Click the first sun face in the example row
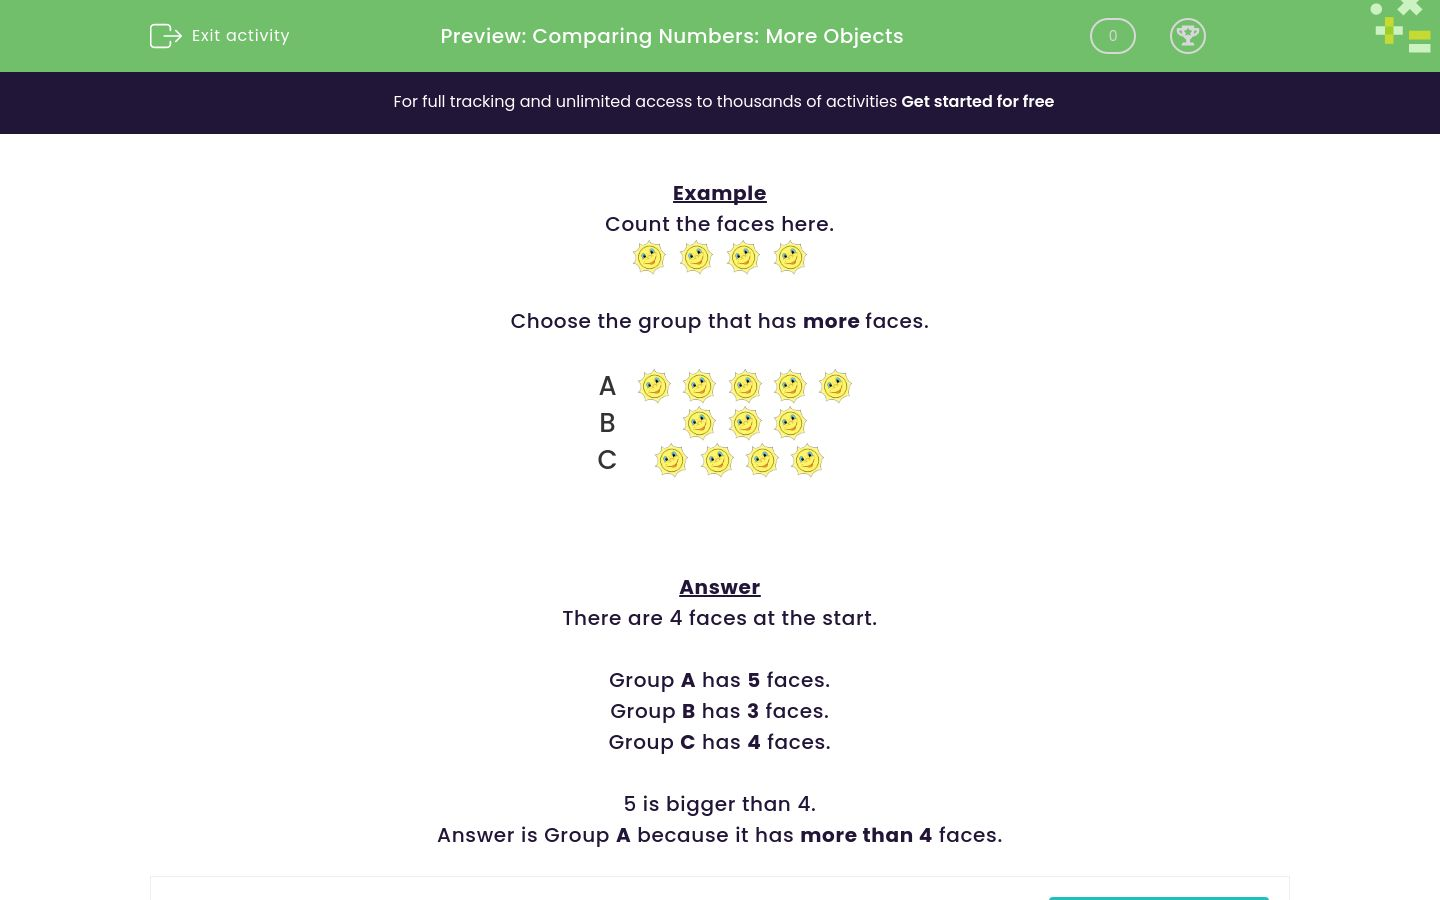Screen dimensions: 1440x900 (649, 257)
